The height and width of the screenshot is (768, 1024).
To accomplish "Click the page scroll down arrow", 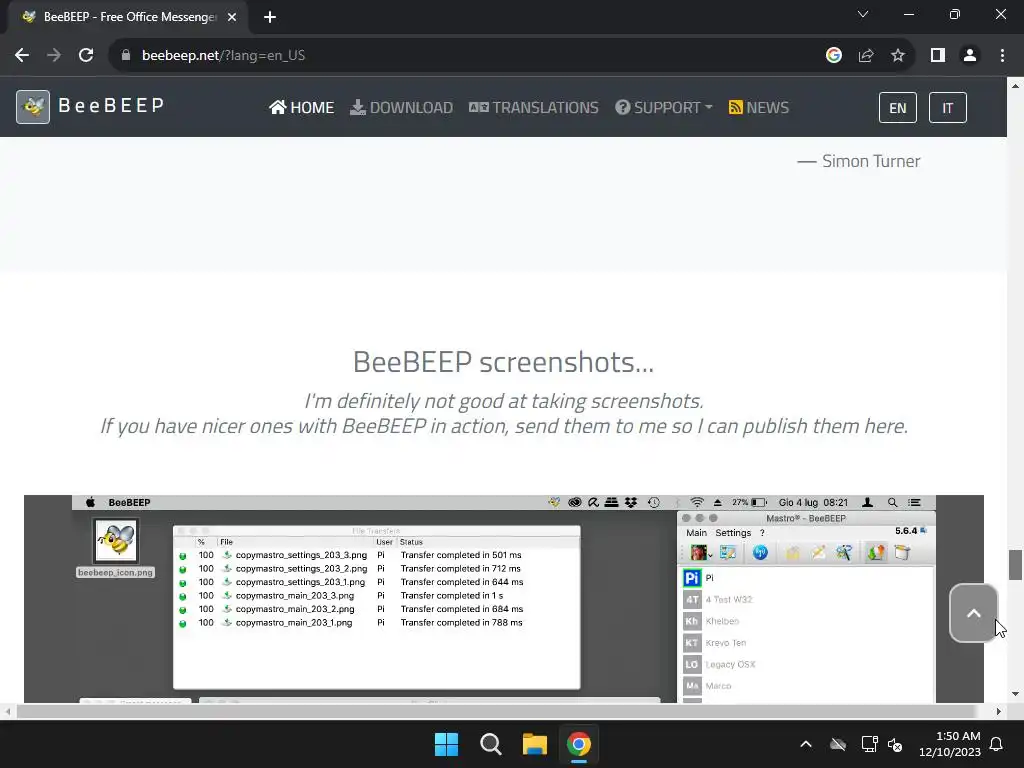I will pyautogui.click(x=1015, y=694).
